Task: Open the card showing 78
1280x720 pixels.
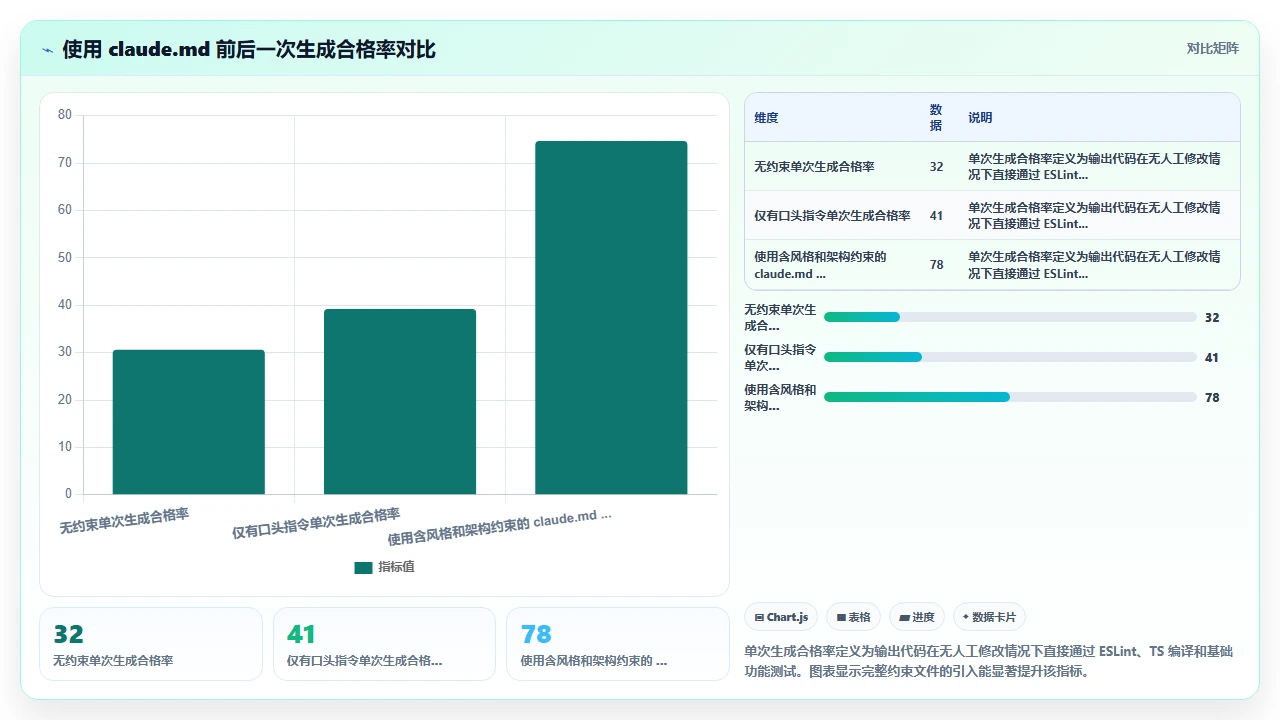Action: 618,644
